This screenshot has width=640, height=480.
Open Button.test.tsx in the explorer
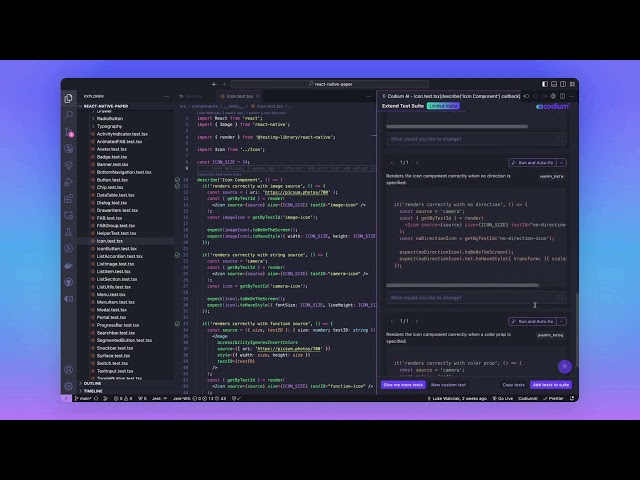[x=112, y=180]
